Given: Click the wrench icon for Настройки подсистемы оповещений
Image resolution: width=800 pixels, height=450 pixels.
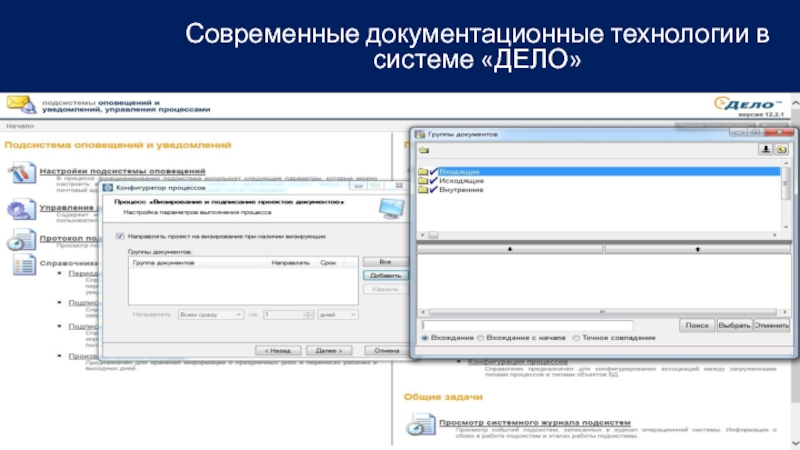Looking at the screenshot, I should coord(22,173).
